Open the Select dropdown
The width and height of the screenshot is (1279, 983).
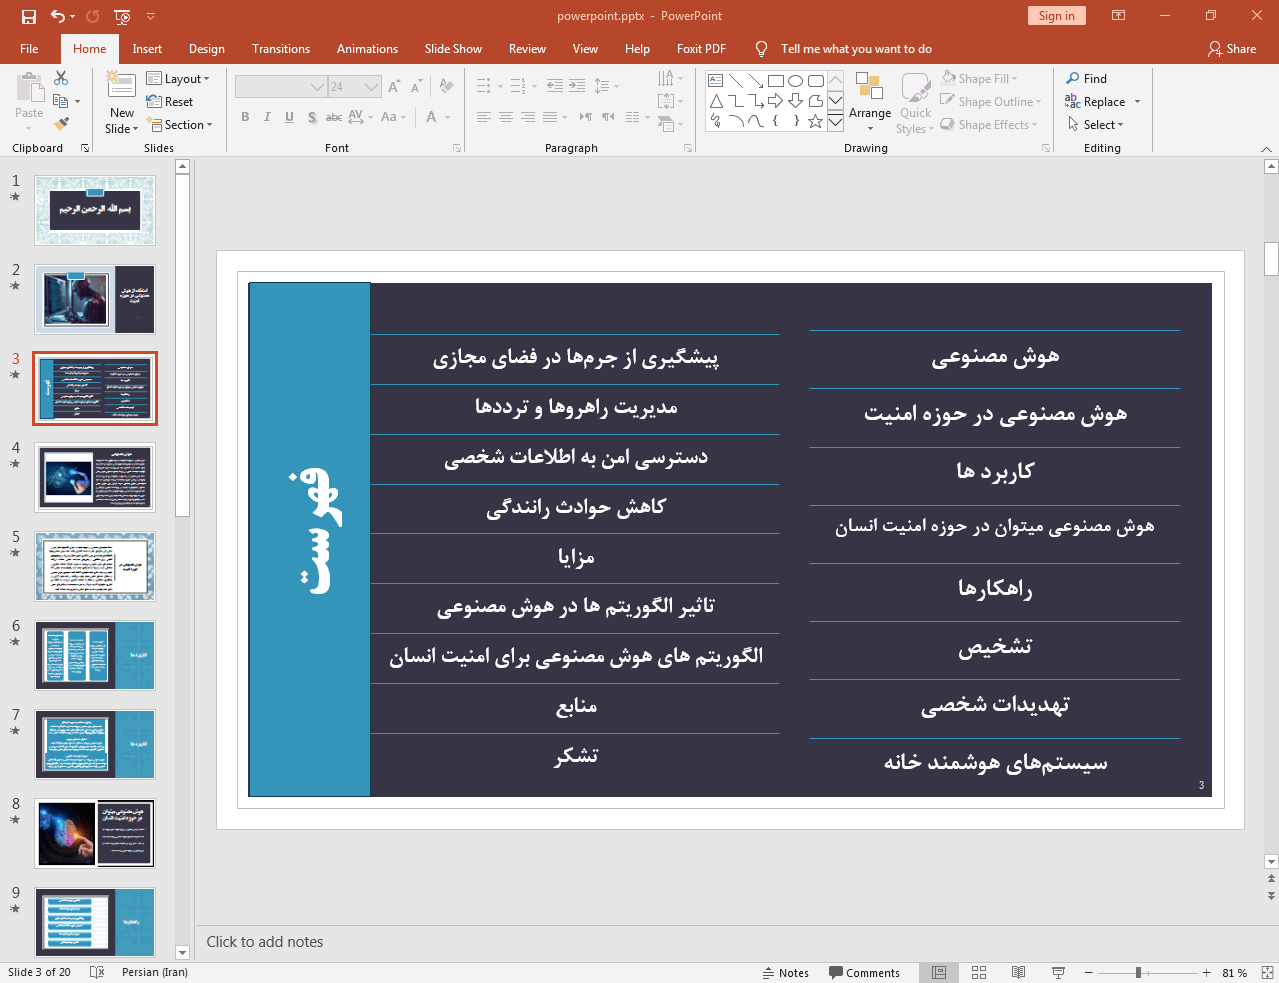(x=1096, y=125)
